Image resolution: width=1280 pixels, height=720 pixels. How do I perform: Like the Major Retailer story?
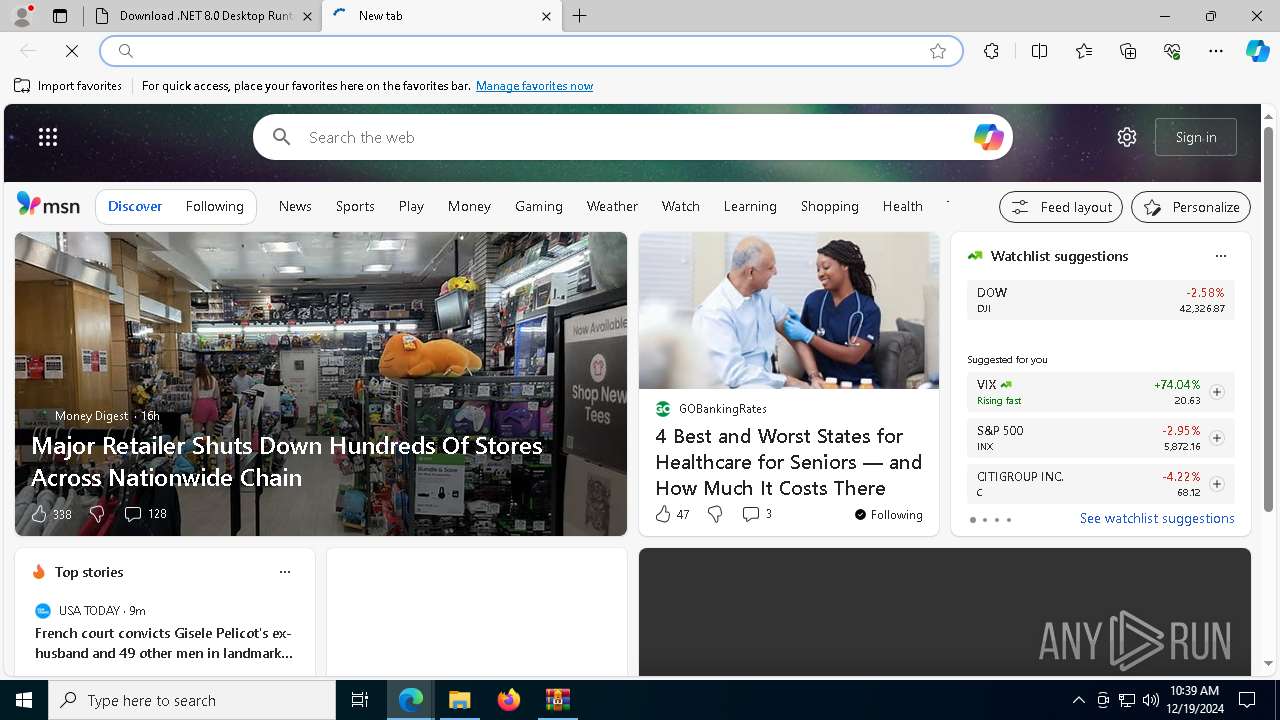[x=39, y=514]
